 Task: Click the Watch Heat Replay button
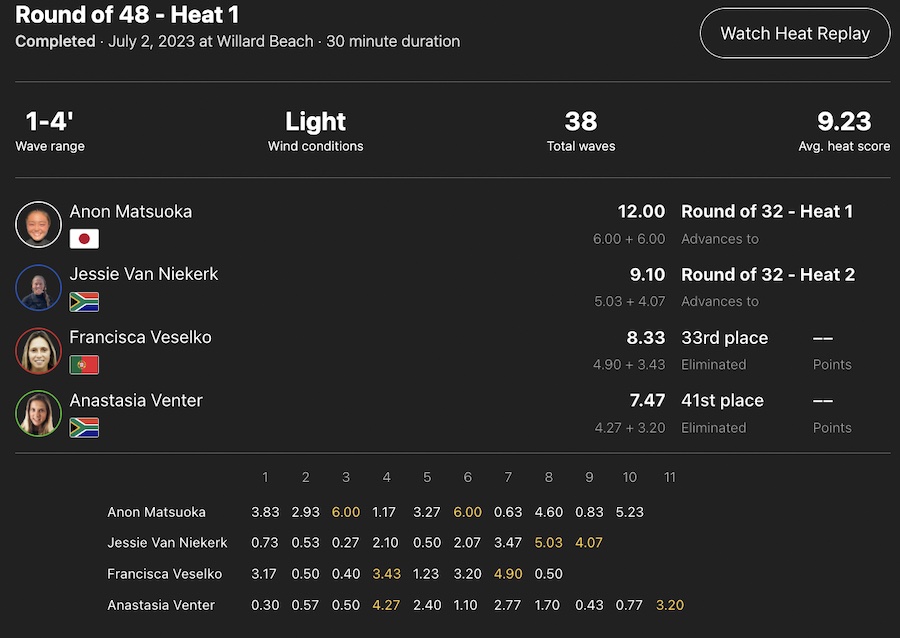coord(795,33)
